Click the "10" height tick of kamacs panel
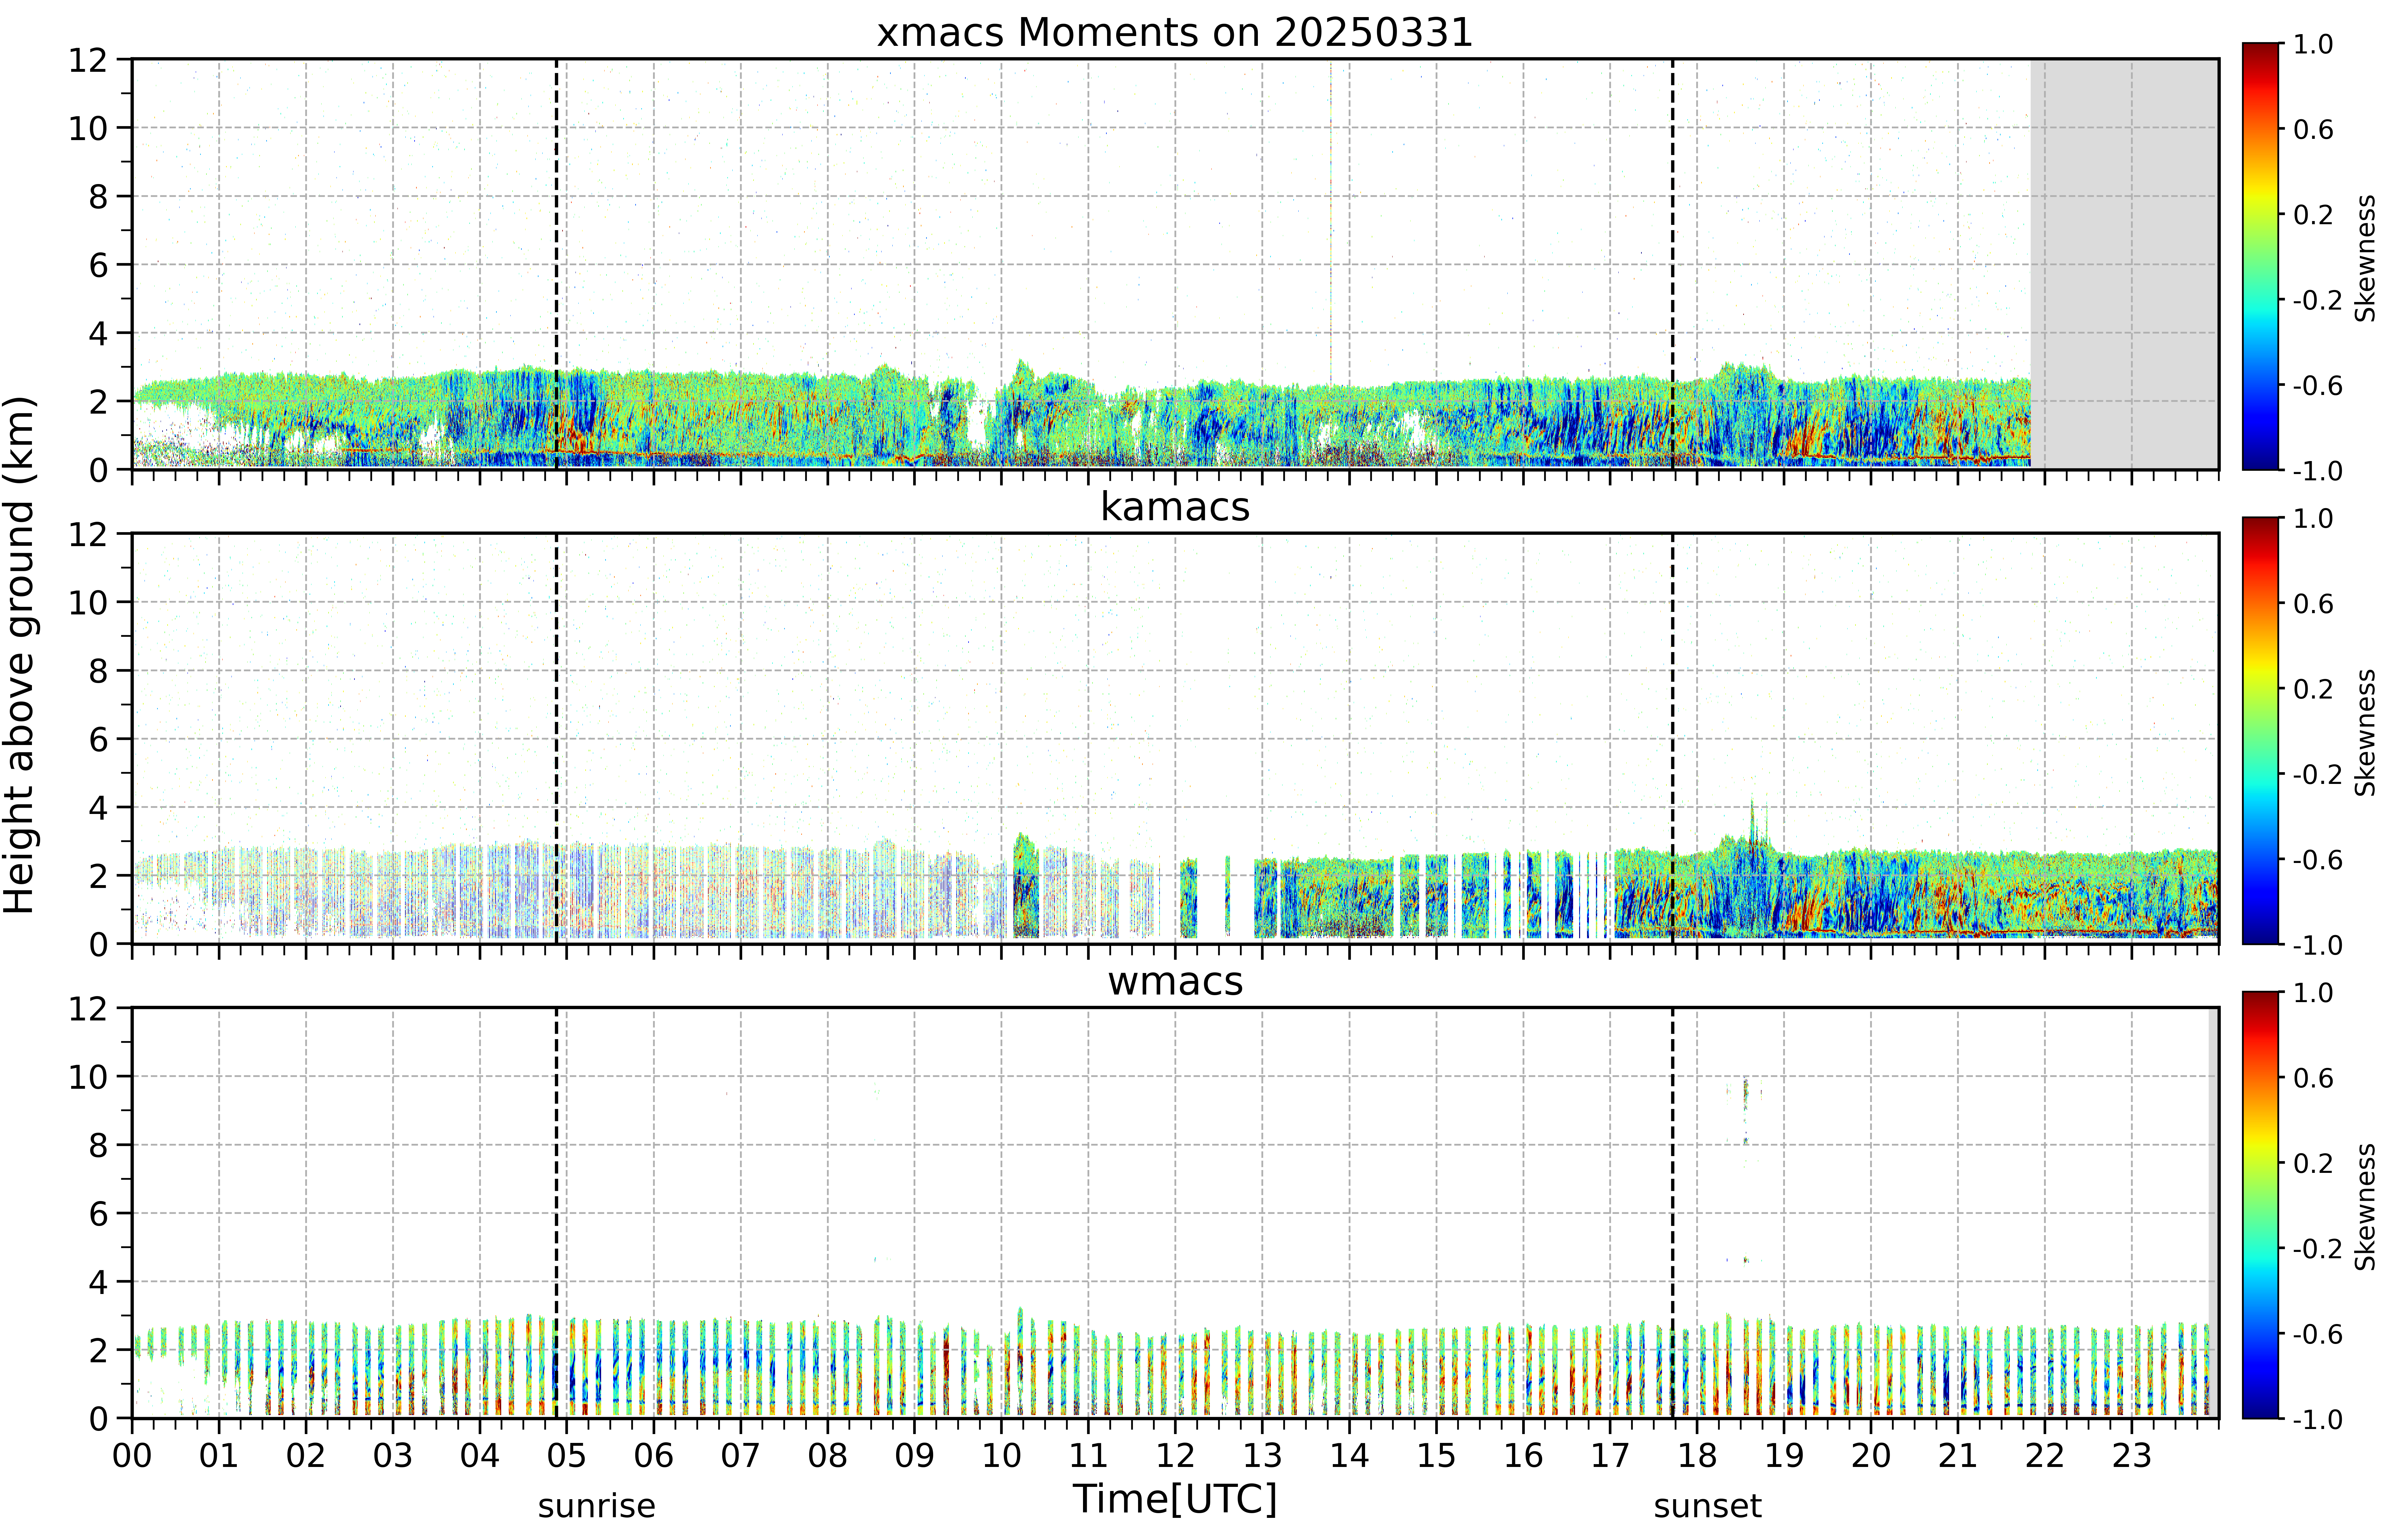Image resolution: width=2394 pixels, height=1540 pixels. 88,602
